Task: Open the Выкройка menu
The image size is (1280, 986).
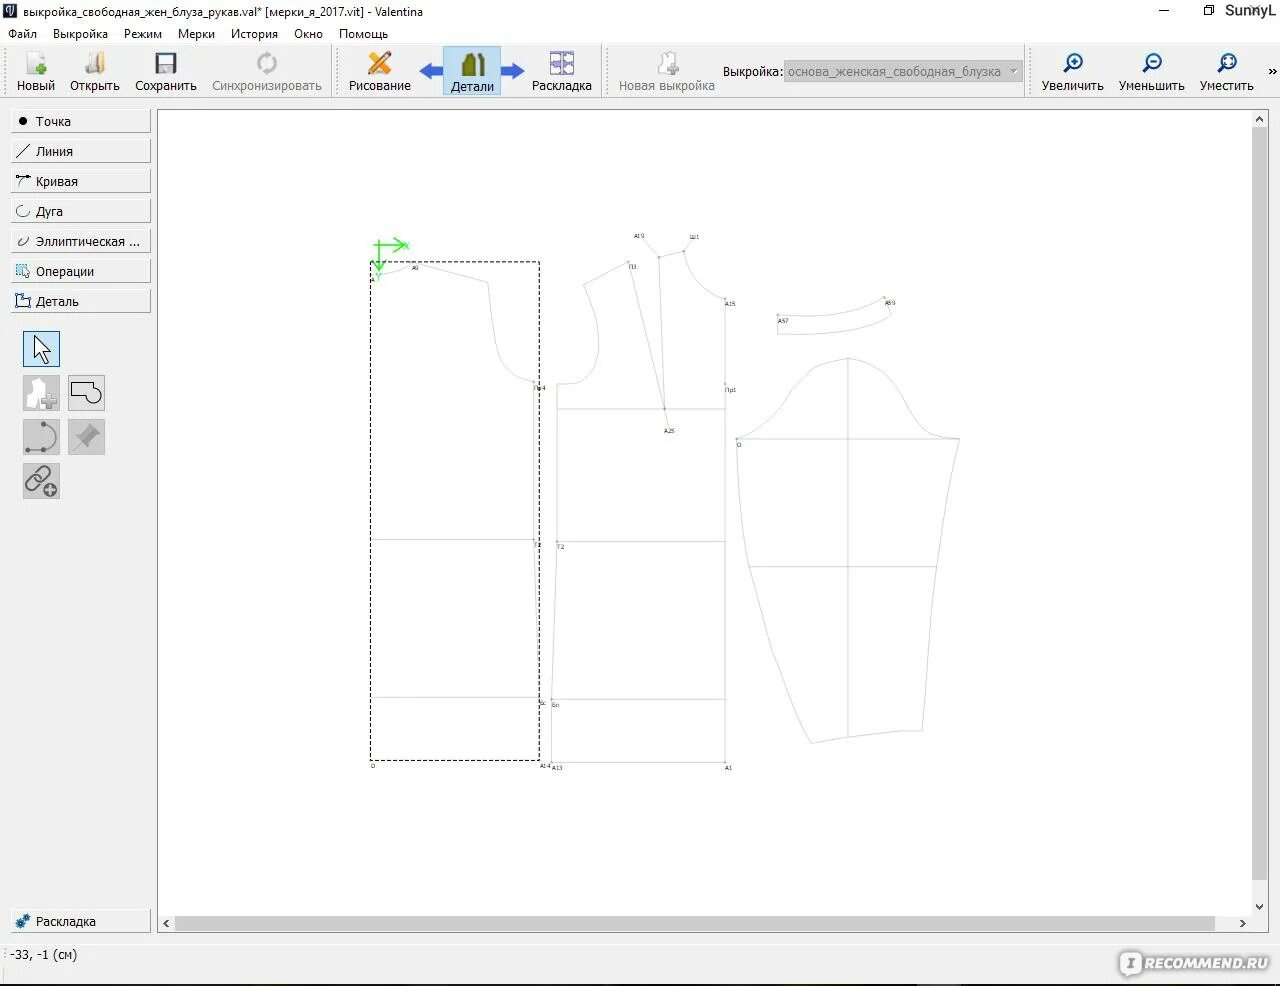Action: click(80, 34)
